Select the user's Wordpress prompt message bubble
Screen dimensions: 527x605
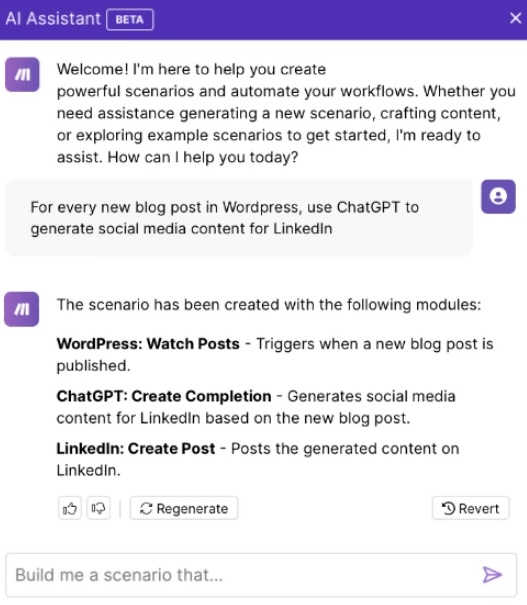[239, 218]
